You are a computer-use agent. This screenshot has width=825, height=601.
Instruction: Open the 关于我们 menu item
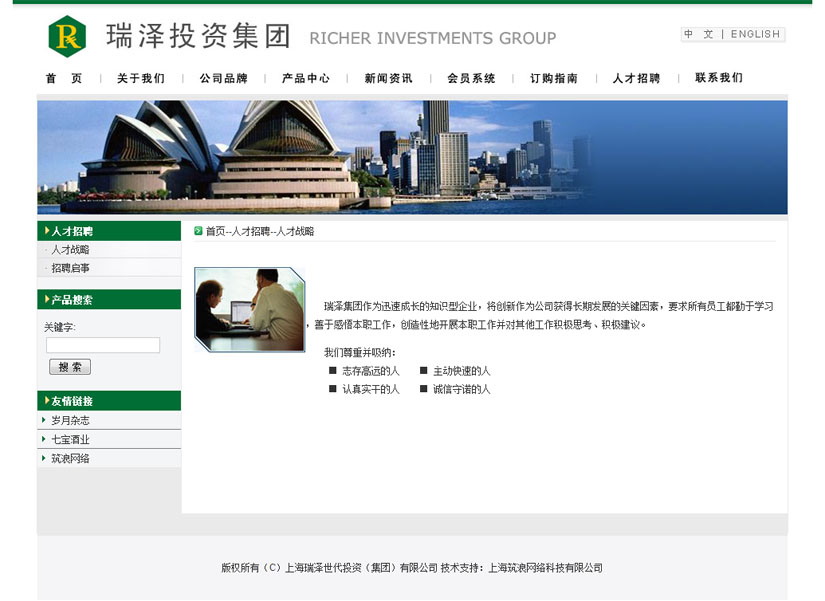point(141,78)
